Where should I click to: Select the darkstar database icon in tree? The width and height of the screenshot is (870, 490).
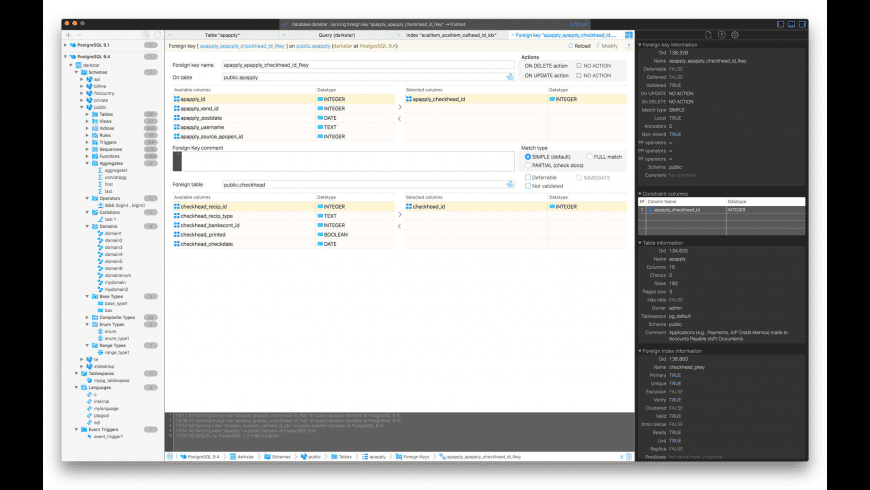pyautogui.click(x=79, y=65)
